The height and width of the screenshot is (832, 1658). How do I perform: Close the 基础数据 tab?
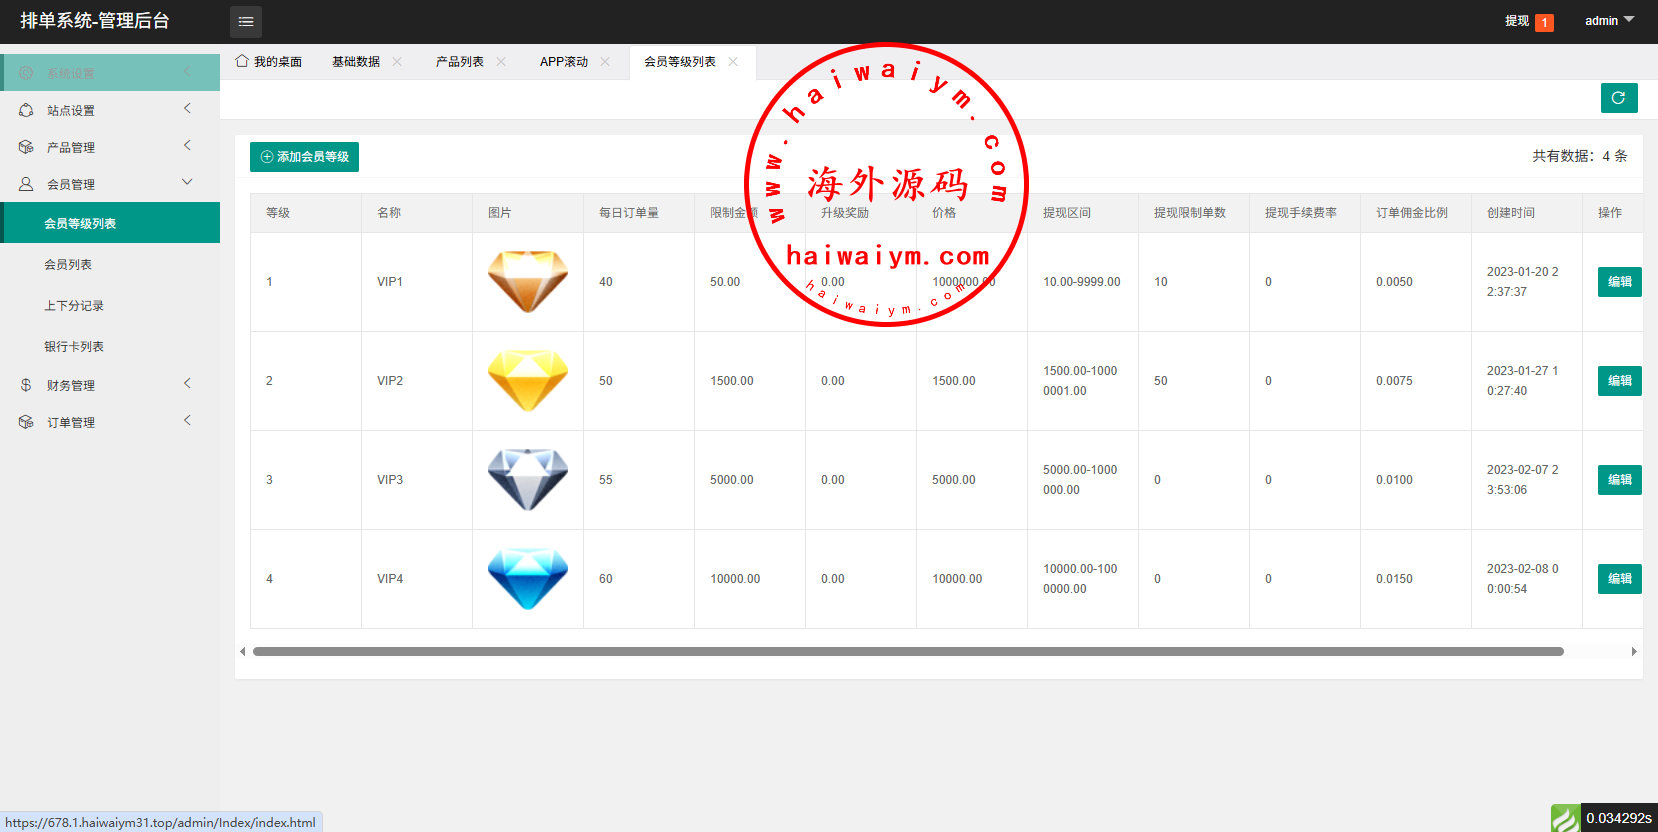pos(397,62)
